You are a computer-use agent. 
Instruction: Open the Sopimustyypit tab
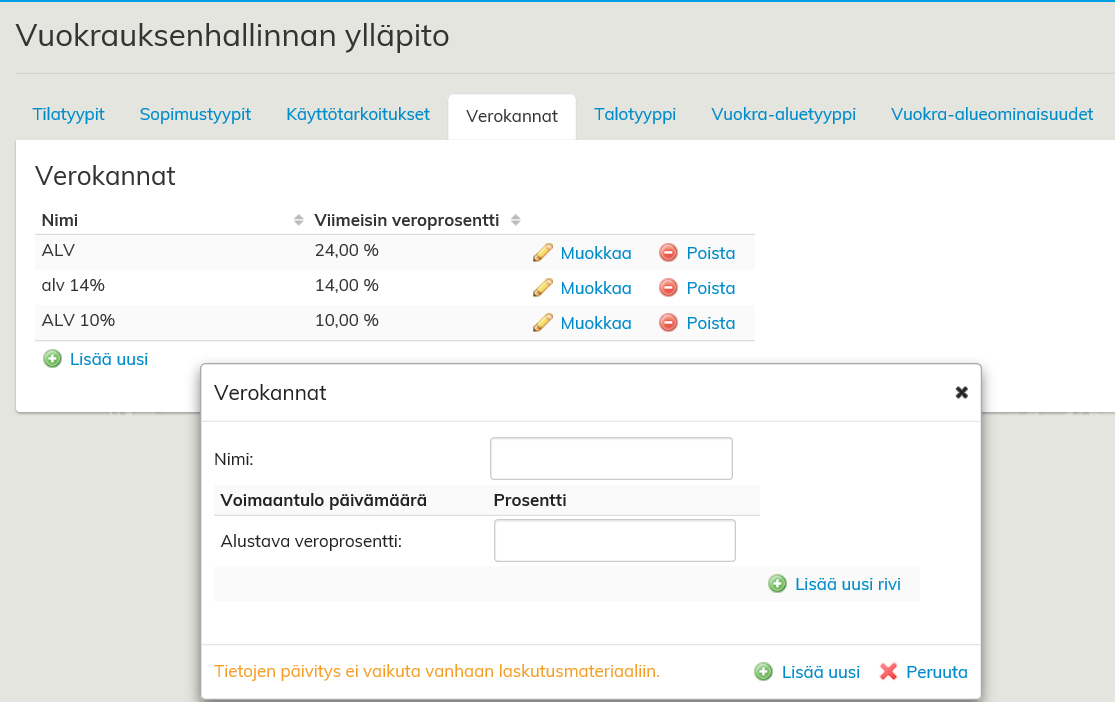195,114
